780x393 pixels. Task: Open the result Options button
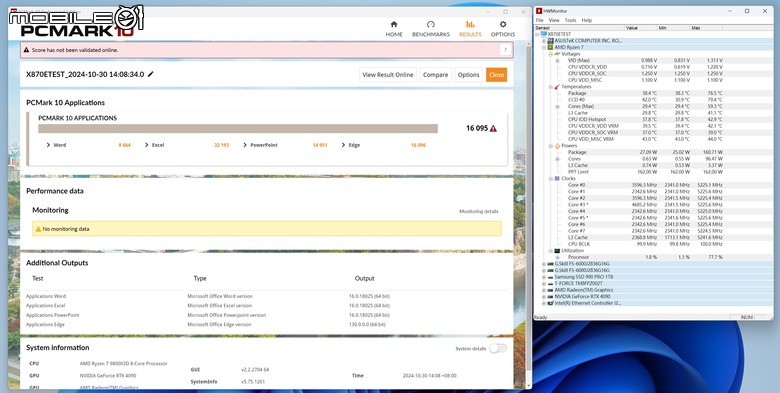click(x=469, y=75)
